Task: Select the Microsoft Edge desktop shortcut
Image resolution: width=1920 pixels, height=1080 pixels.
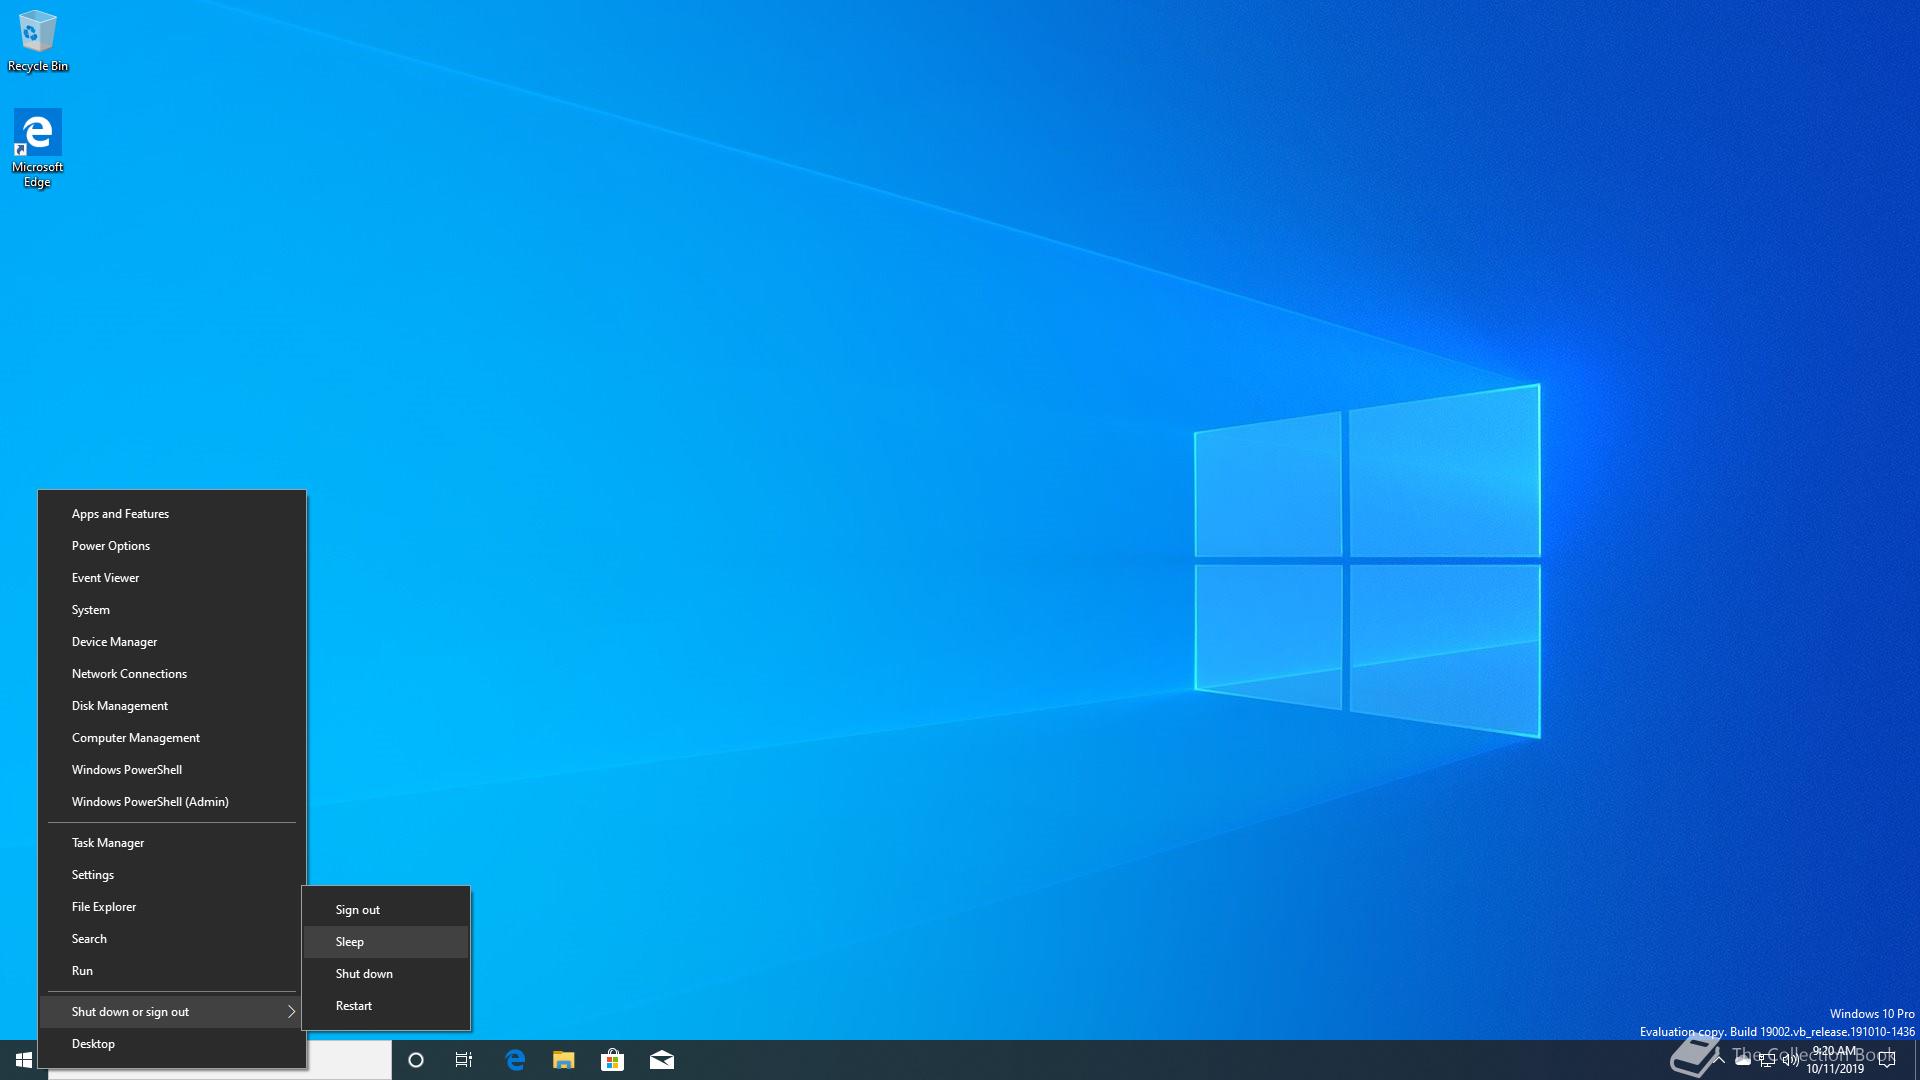Action: point(37,148)
